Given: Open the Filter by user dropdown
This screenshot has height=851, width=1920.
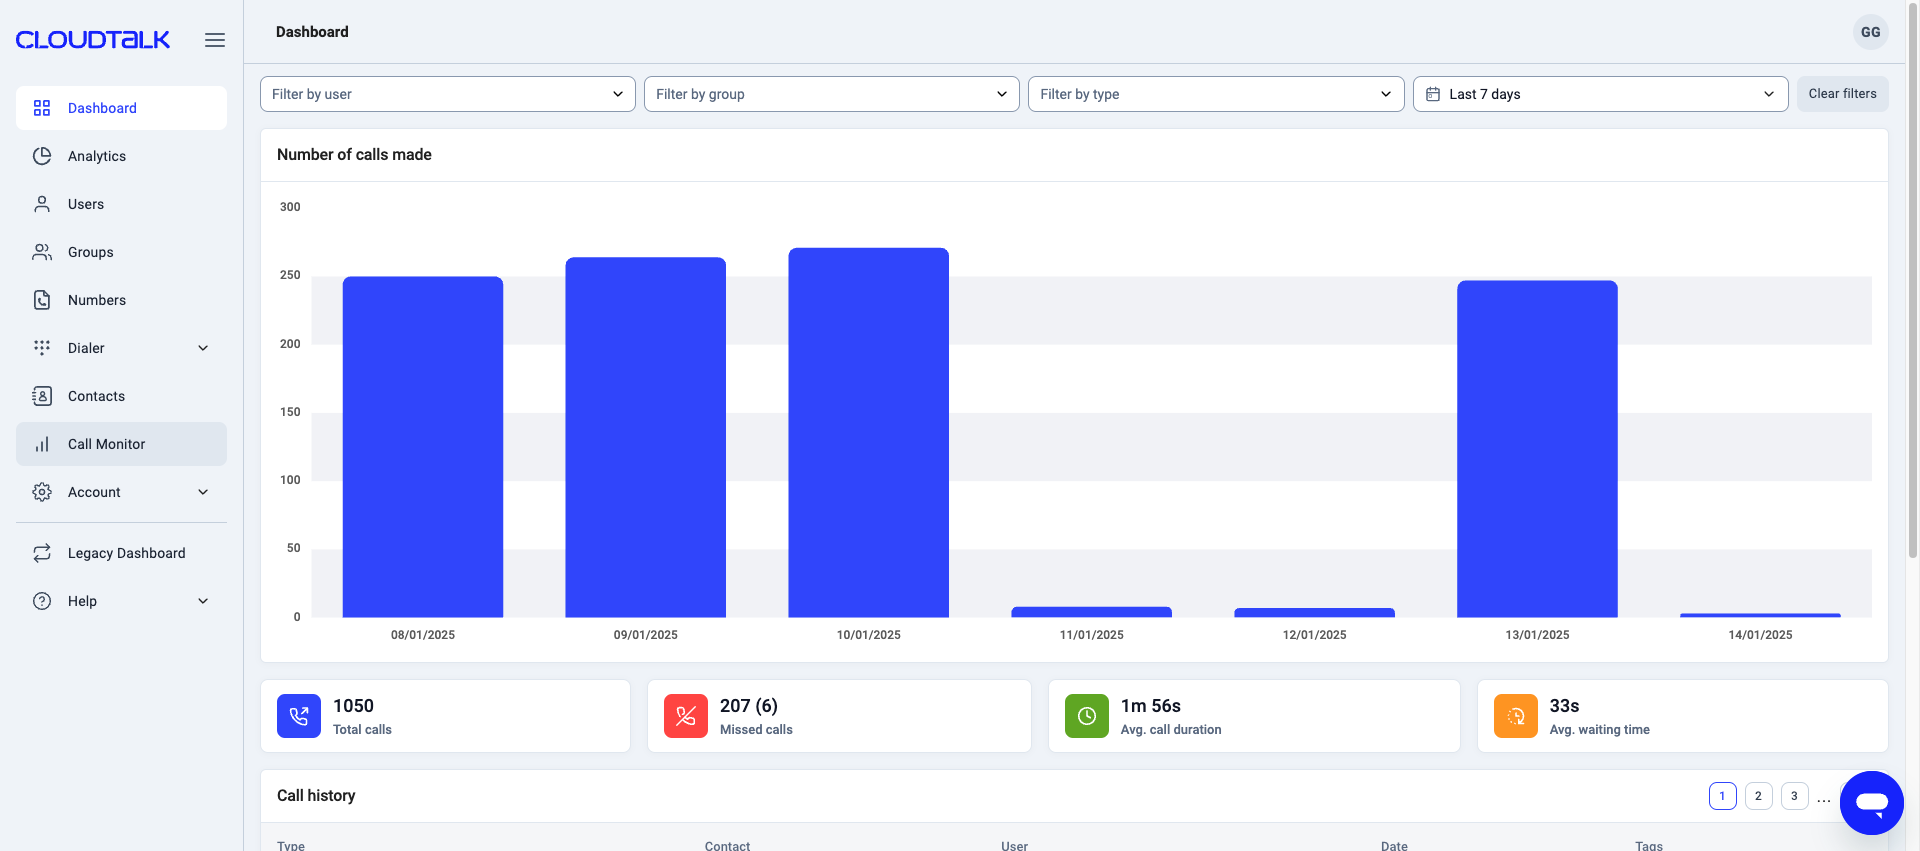Looking at the screenshot, I should 448,94.
